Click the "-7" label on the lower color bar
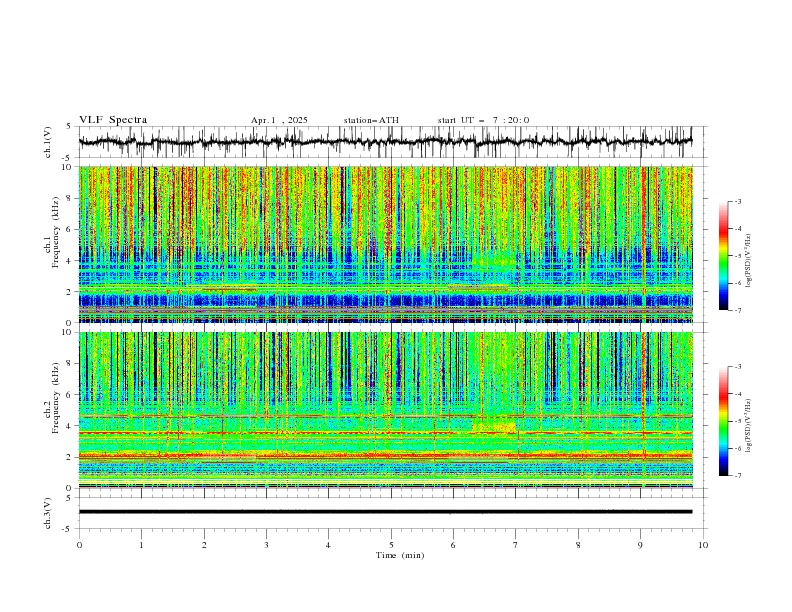This screenshot has height=612, width=792. (x=738, y=476)
